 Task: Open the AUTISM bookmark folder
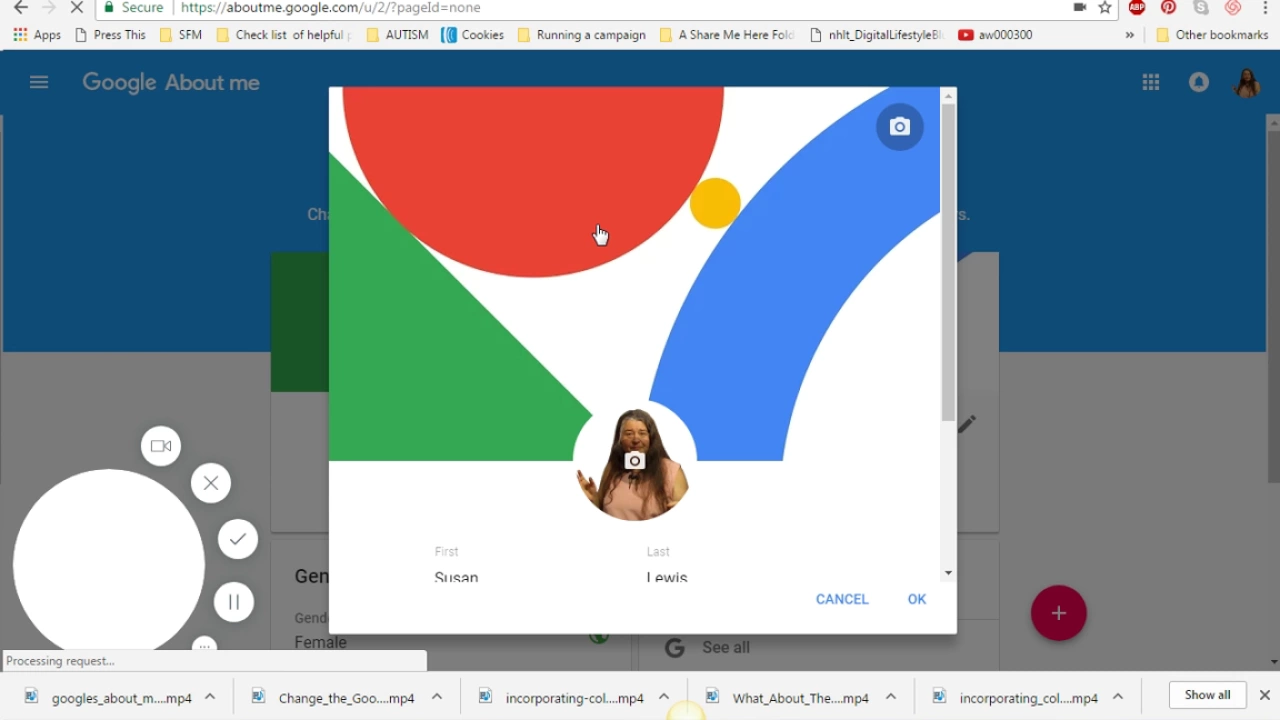coord(398,35)
